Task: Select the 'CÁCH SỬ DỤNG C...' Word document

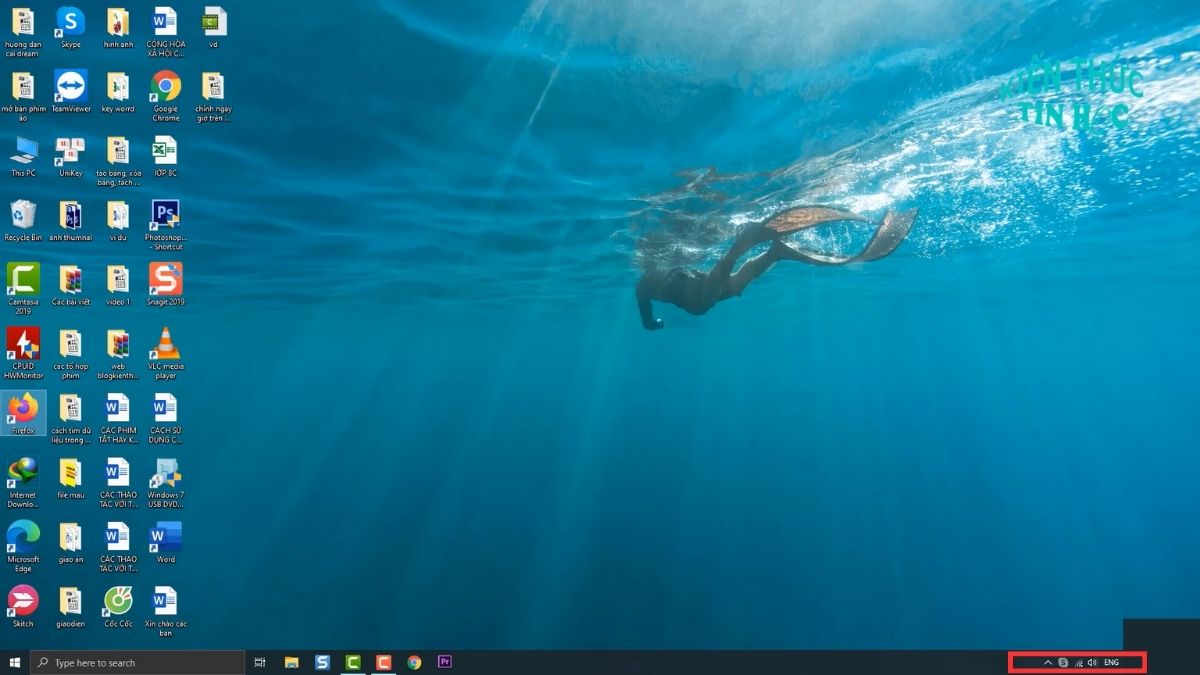Action: pyautogui.click(x=166, y=417)
